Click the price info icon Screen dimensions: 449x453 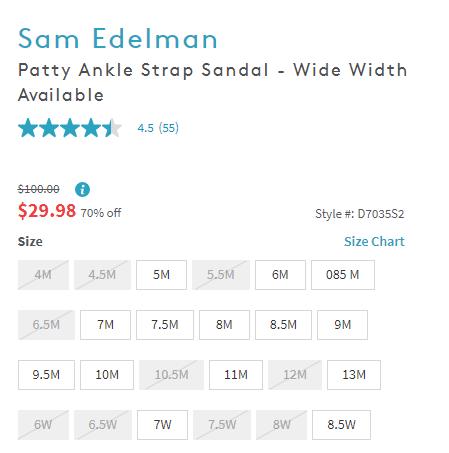tap(82, 190)
